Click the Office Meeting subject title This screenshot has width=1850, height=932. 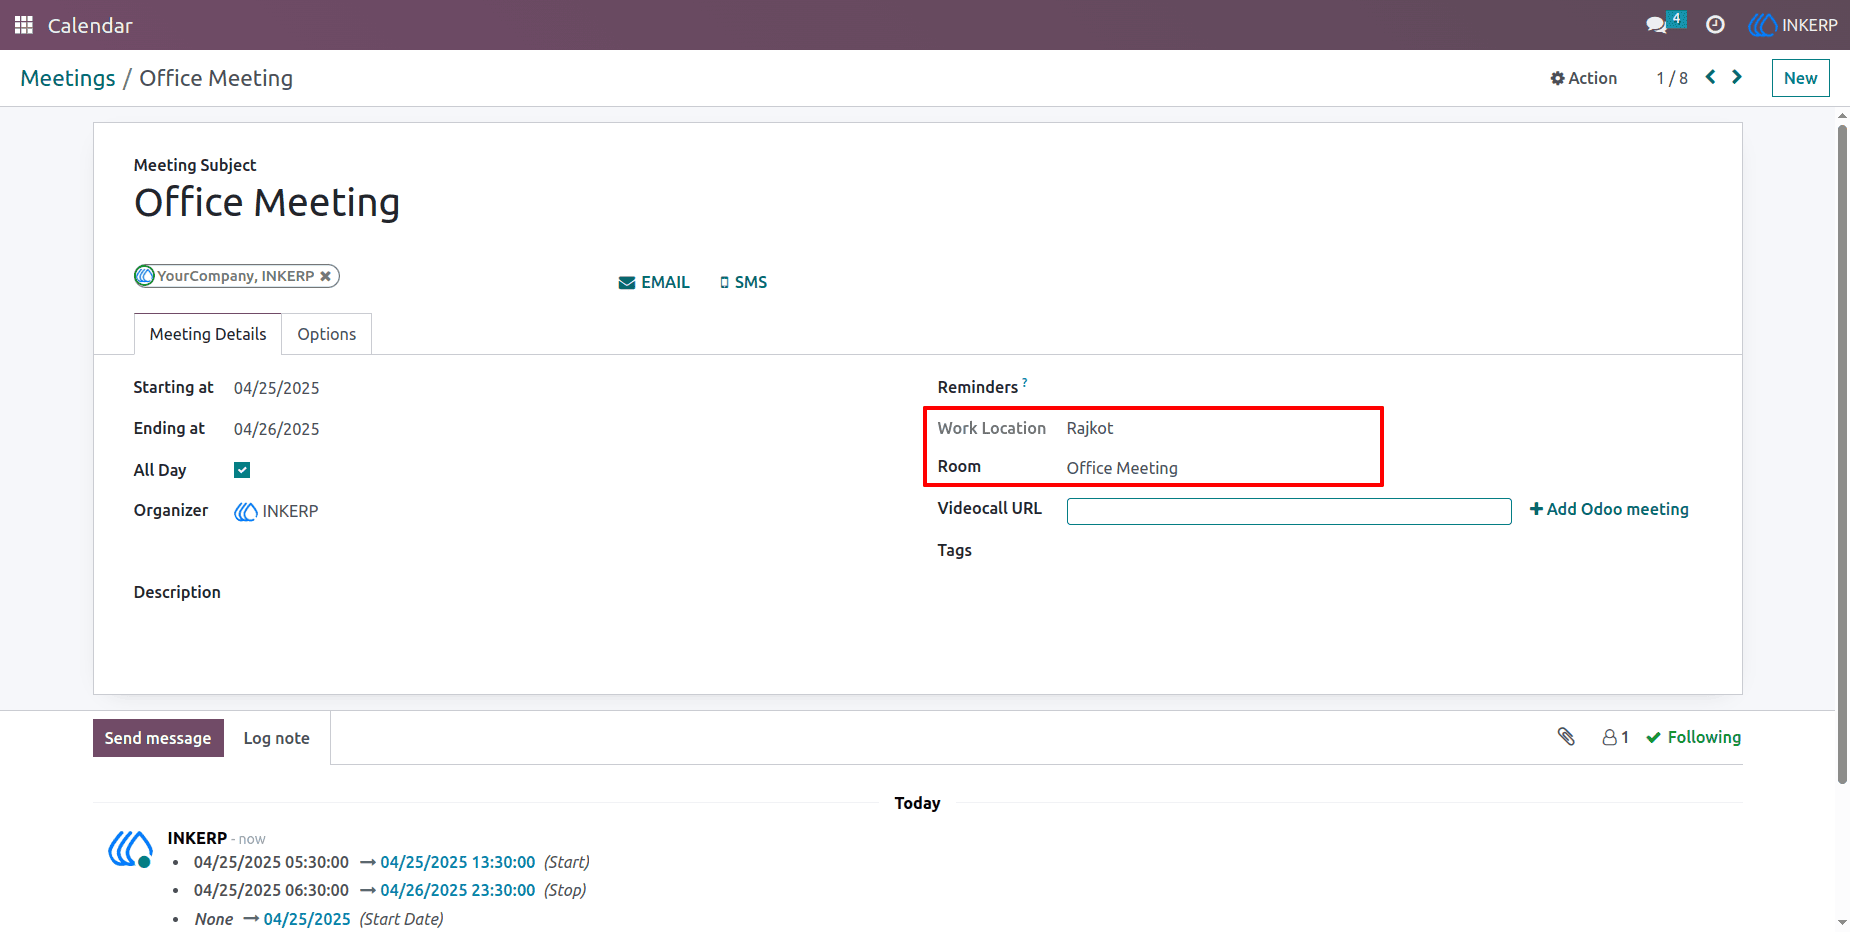pyautogui.click(x=267, y=203)
